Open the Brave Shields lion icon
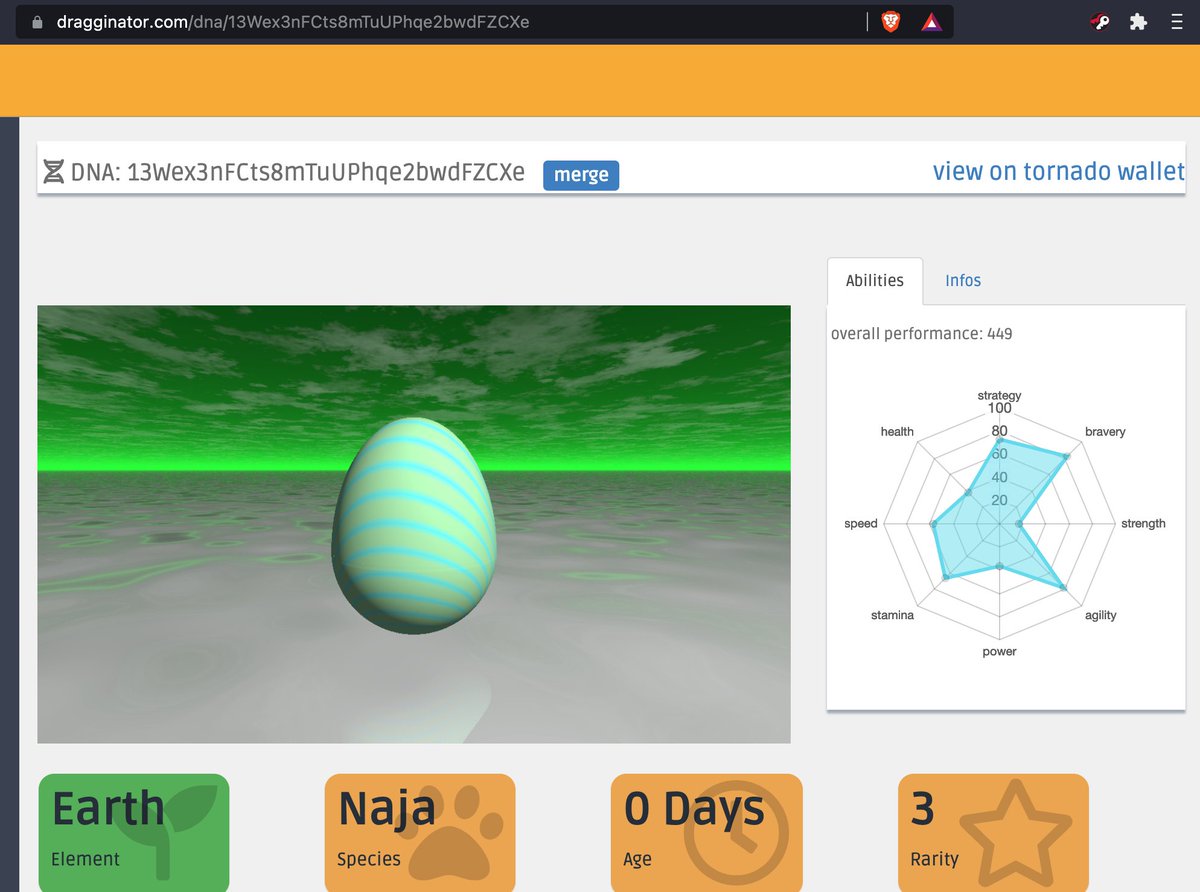Screen dimensions: 1200x892 pyautogui.click(x=890, y=22)
